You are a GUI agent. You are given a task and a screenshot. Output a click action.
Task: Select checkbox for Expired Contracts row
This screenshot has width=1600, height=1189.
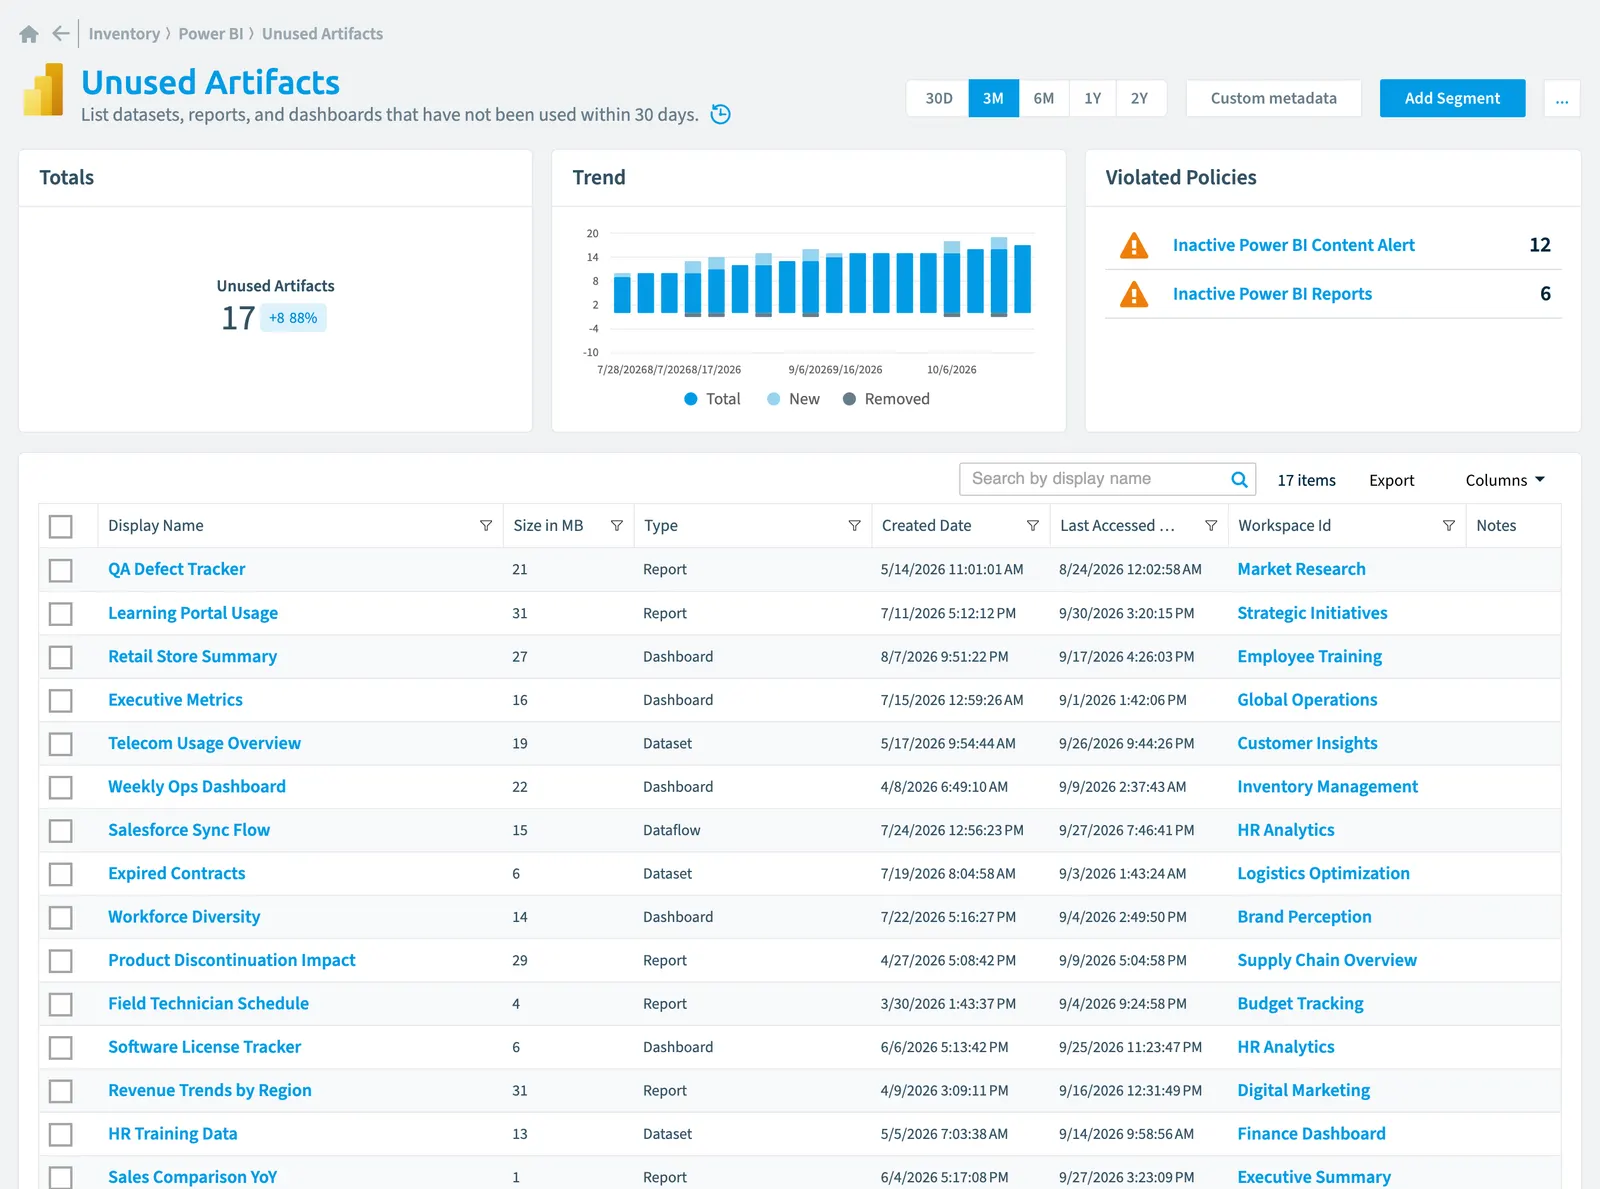tap(61, 874)
